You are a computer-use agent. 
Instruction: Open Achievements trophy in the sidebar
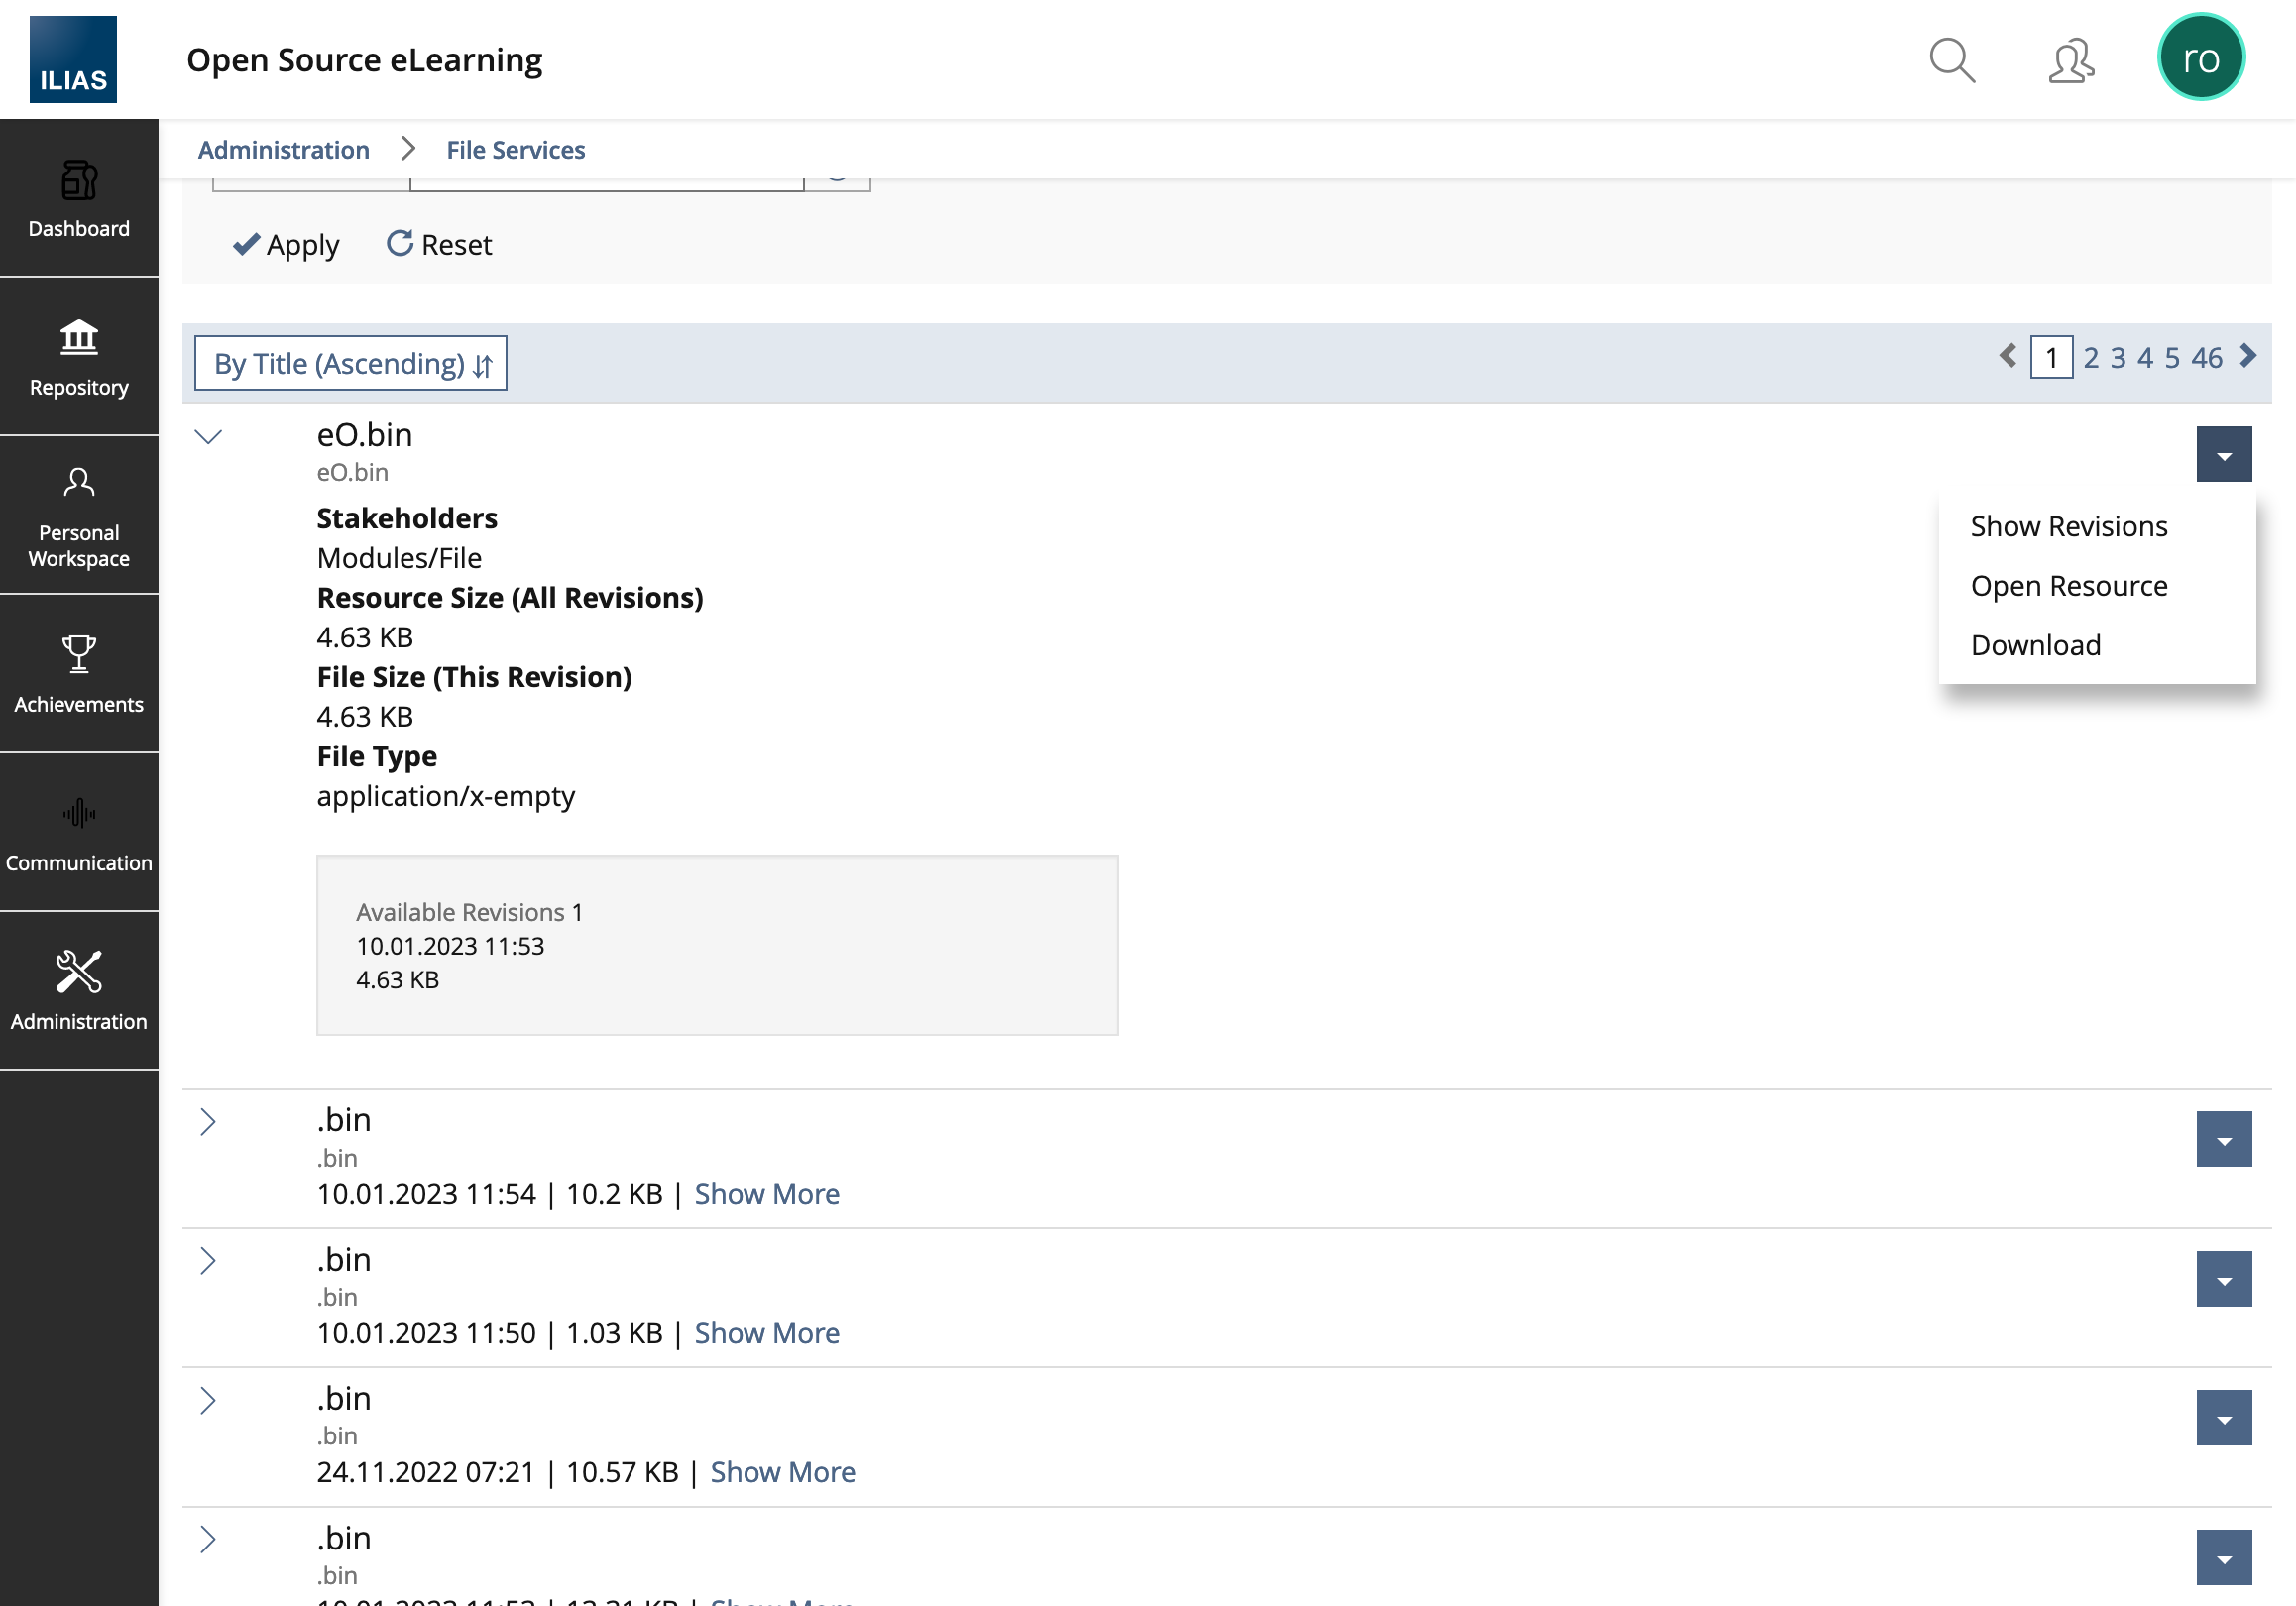pyautogui.click(x=79, y=674)
